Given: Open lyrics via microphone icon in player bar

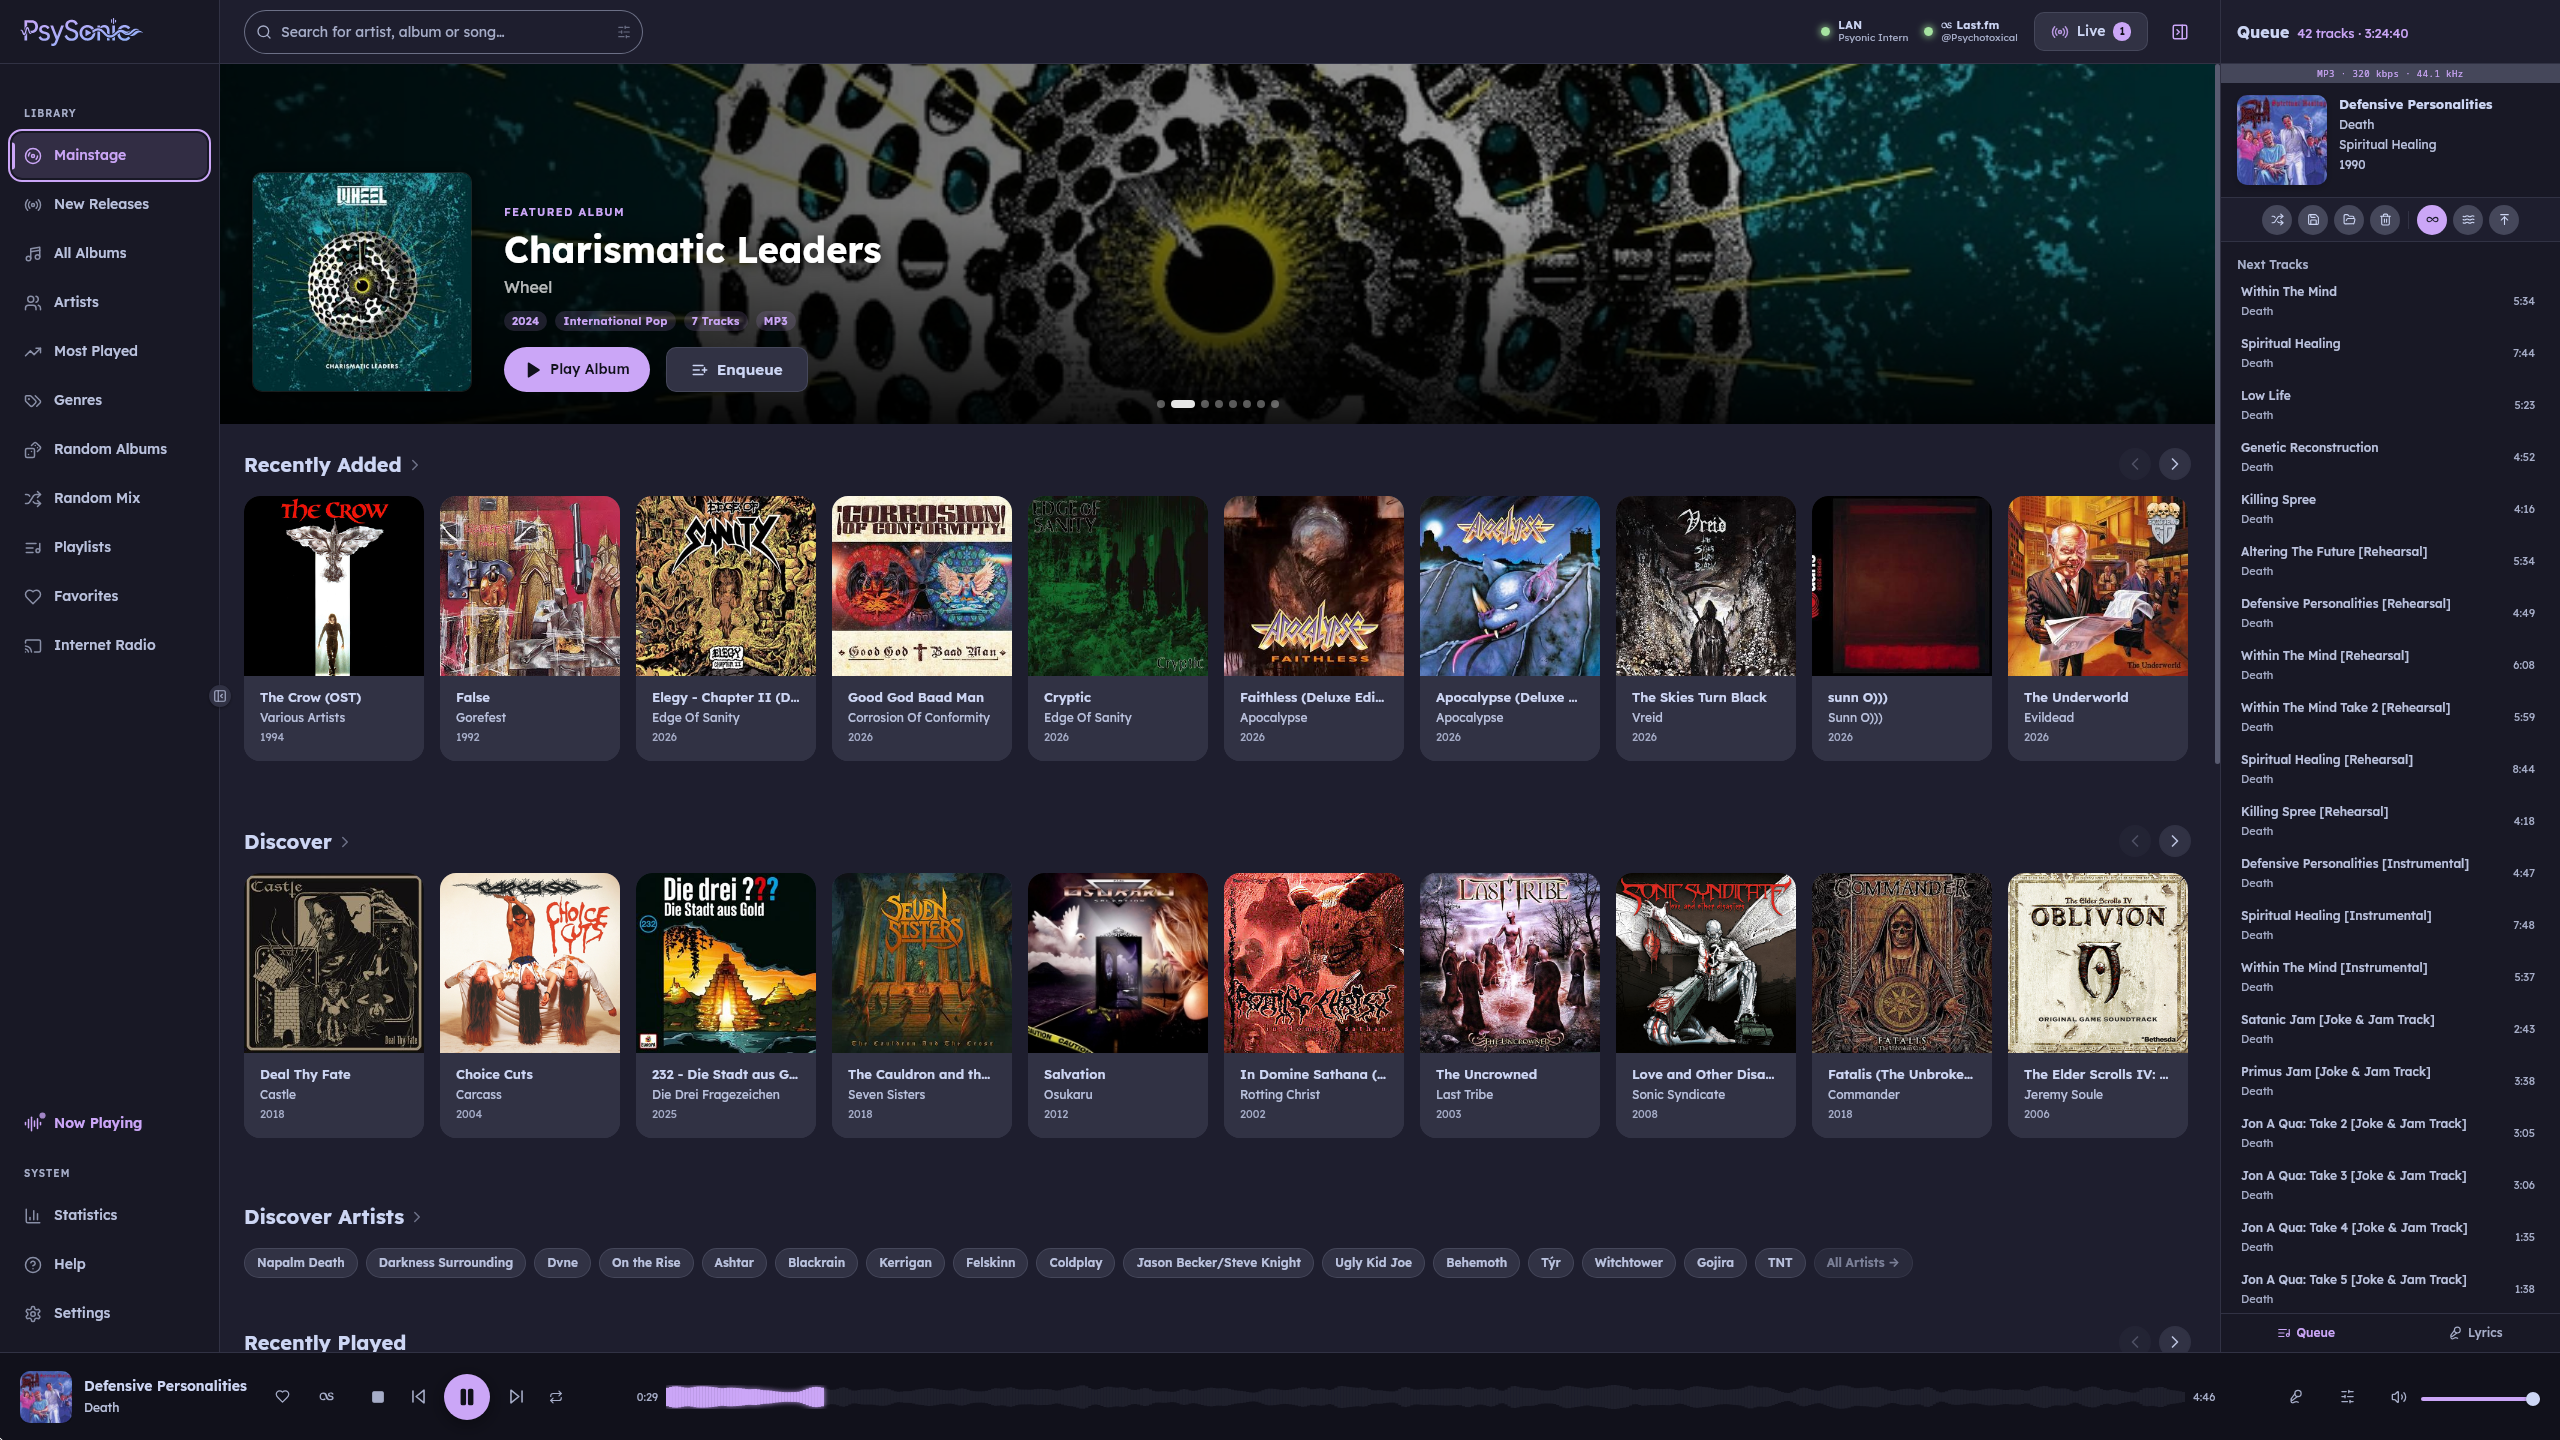Looking at the screenshot, I should (x=2296, y=1397).
